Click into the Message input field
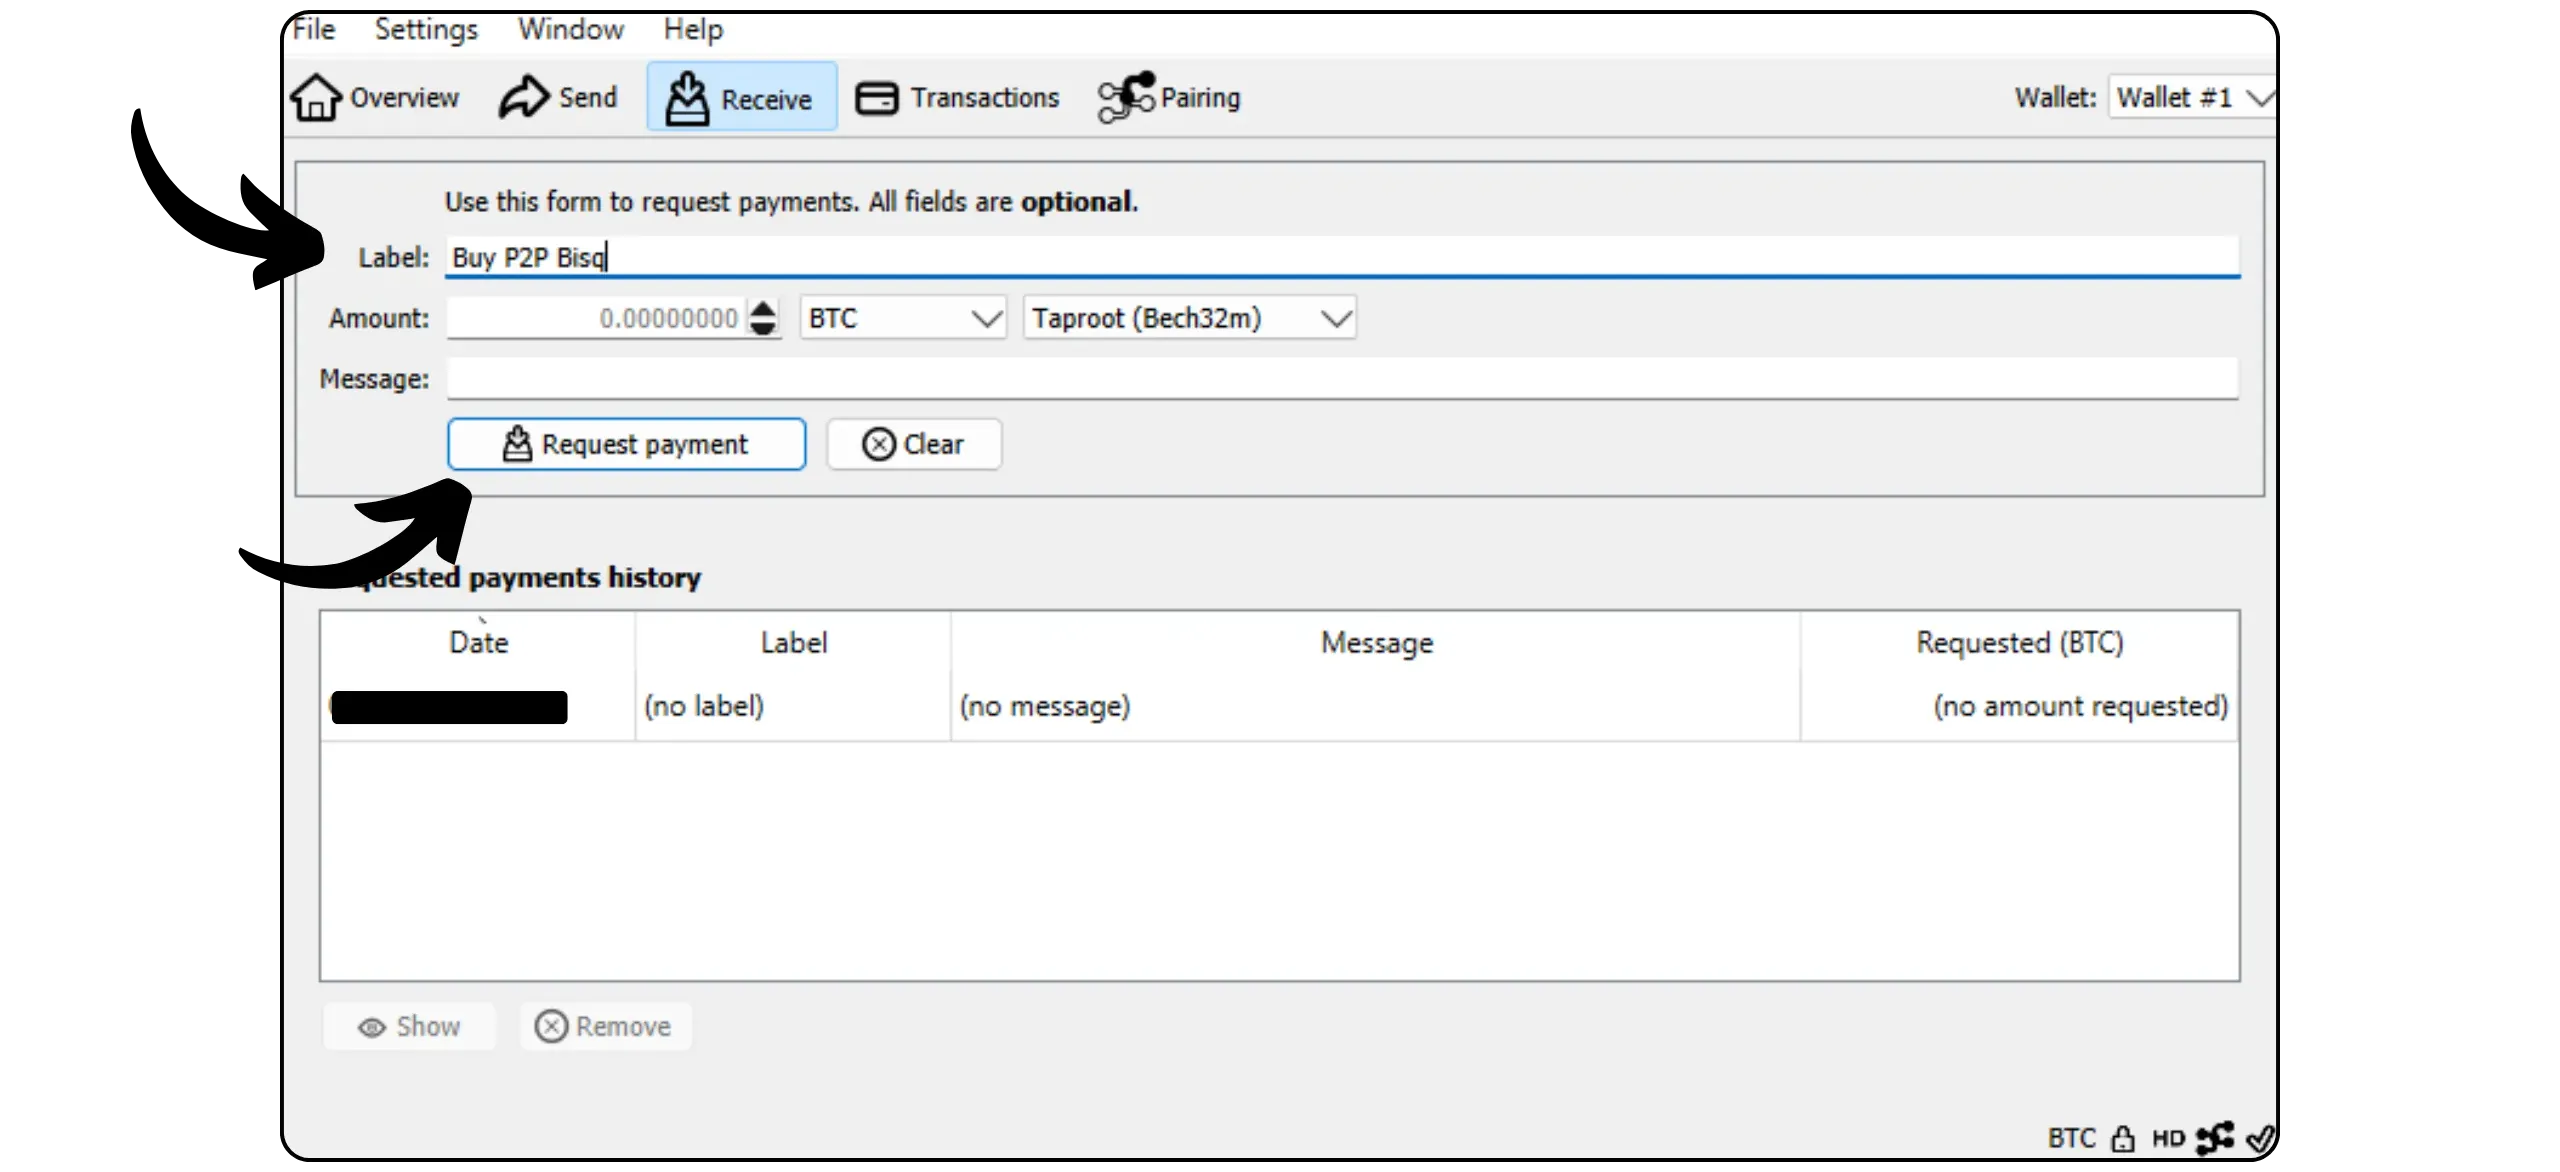This screenshot has width=2560, height=1172. (x=1340, y=379)
